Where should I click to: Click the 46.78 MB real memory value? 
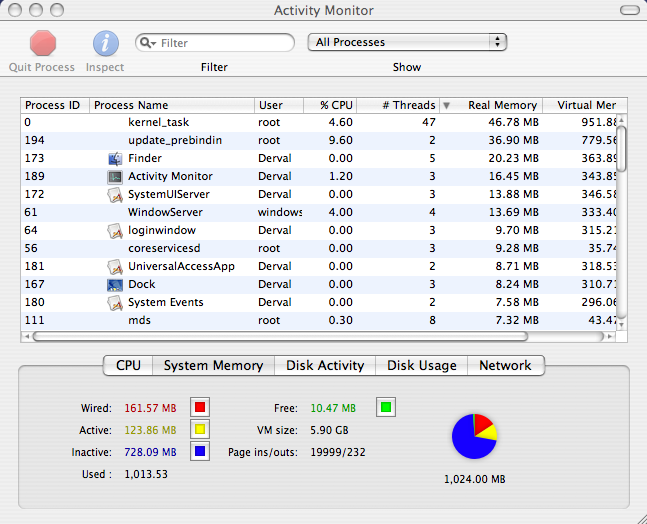pos(513,123)
